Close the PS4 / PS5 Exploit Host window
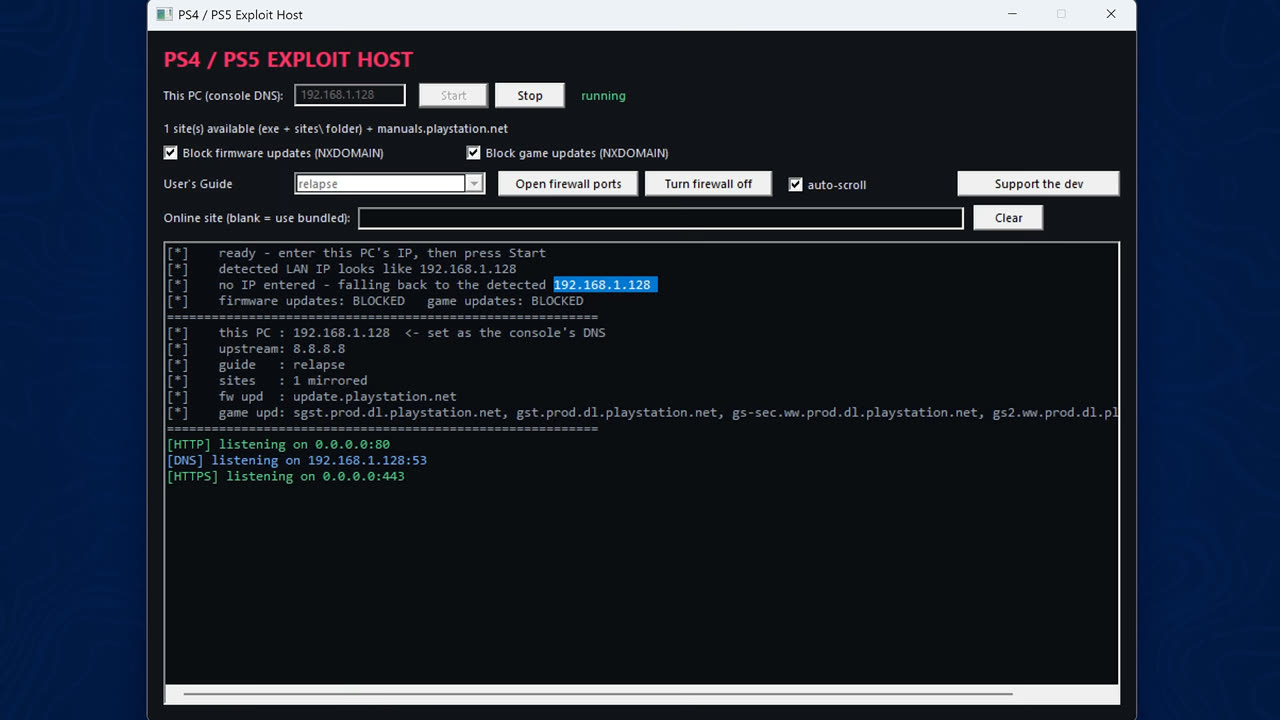 tap(1111, 14)
